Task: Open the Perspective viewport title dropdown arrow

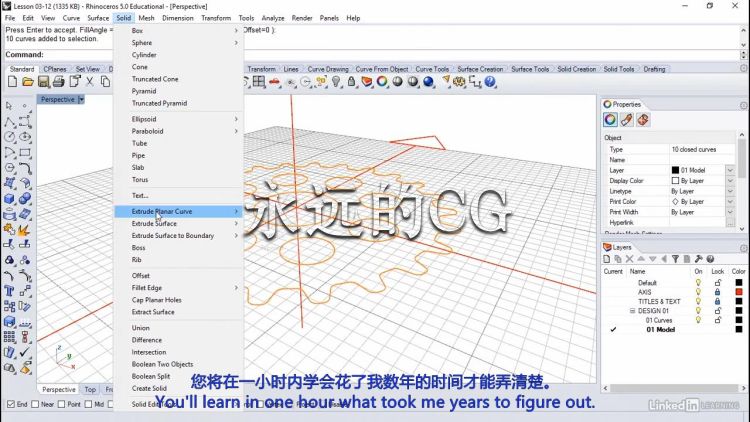Action: (x=81, y=100)
